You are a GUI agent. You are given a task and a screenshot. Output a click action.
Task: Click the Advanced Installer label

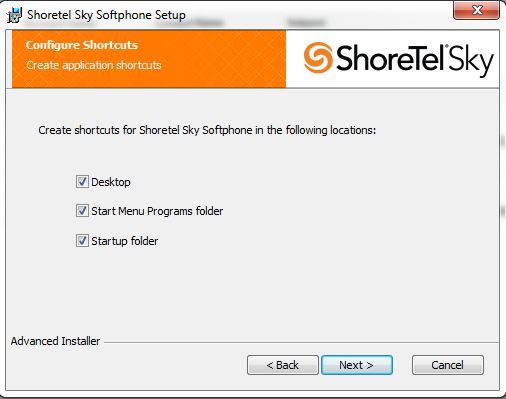pos(55,341)
